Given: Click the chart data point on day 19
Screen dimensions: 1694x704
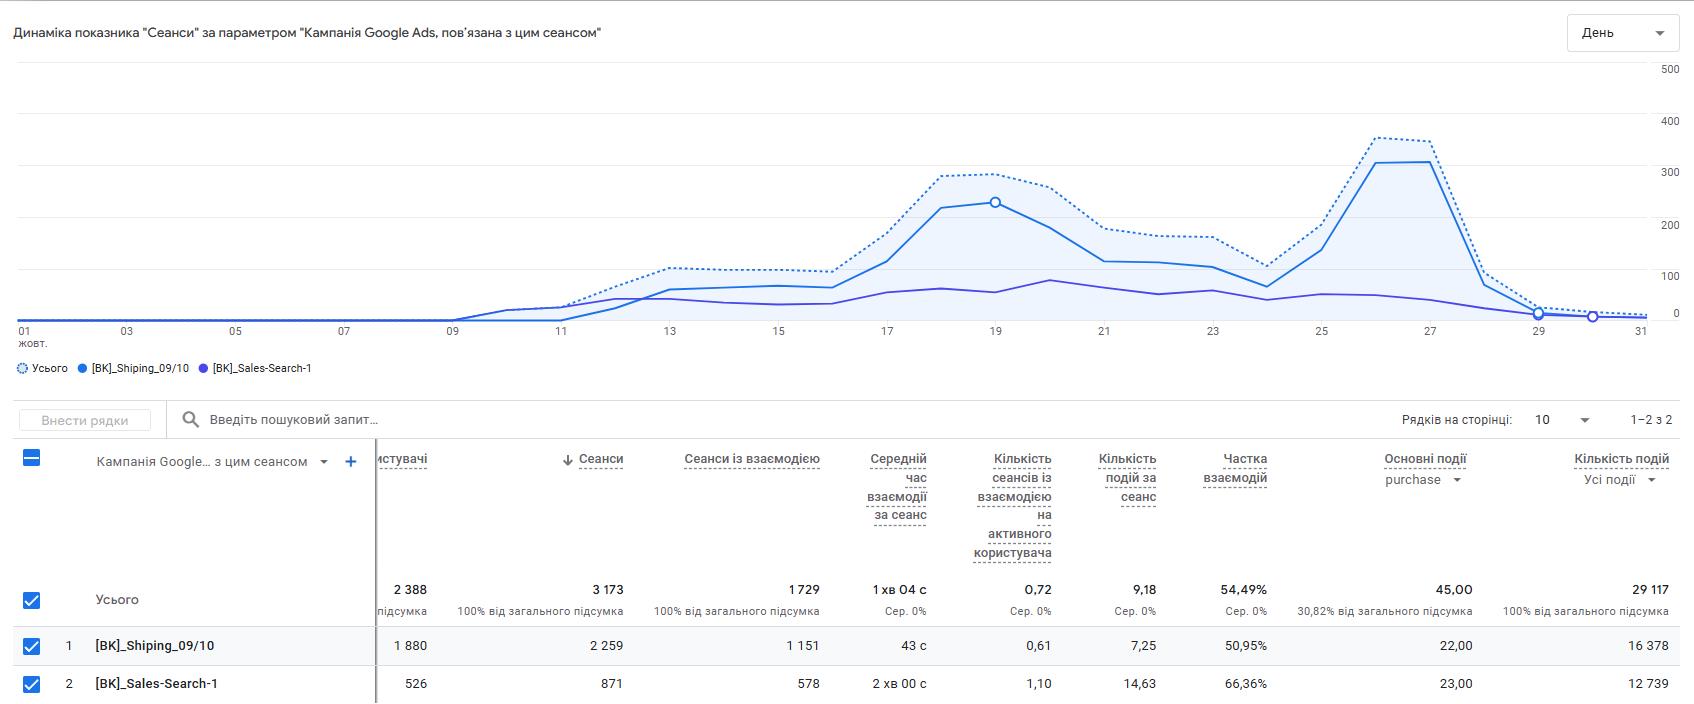Looking at the screenshot, I should (x=995, y=203).
